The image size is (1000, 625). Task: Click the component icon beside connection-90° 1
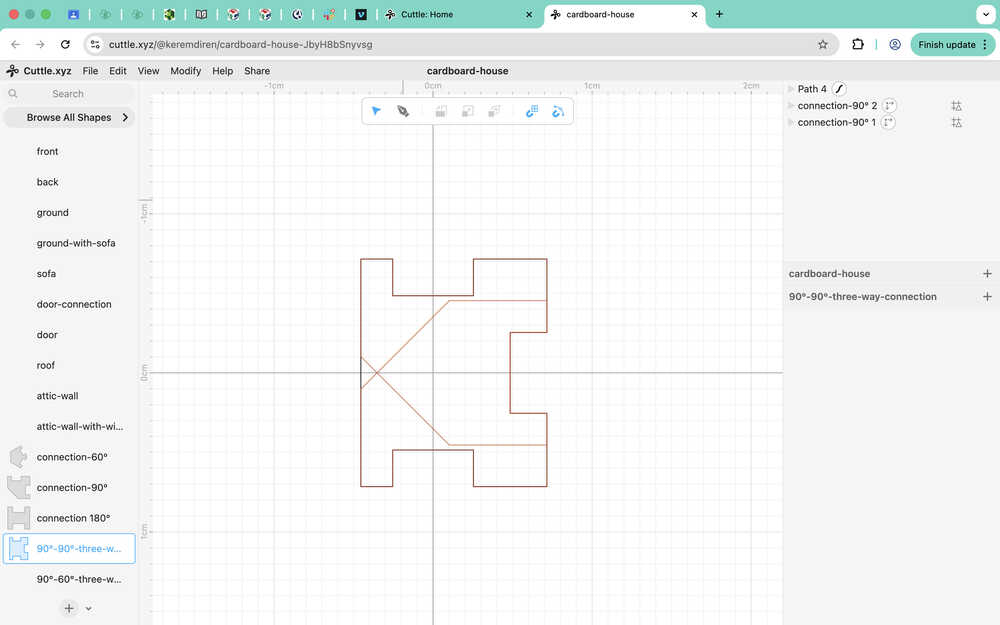[x=888, y=122]
